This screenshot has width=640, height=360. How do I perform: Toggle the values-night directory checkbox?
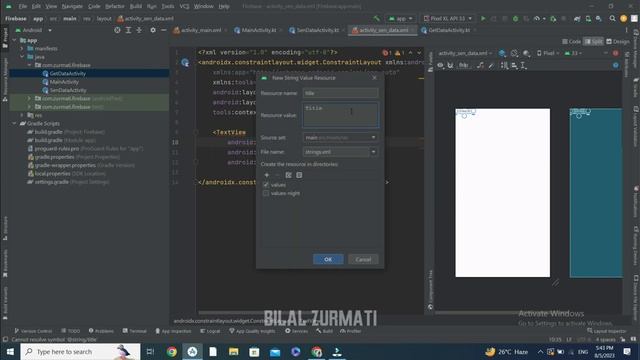(266, 193)
